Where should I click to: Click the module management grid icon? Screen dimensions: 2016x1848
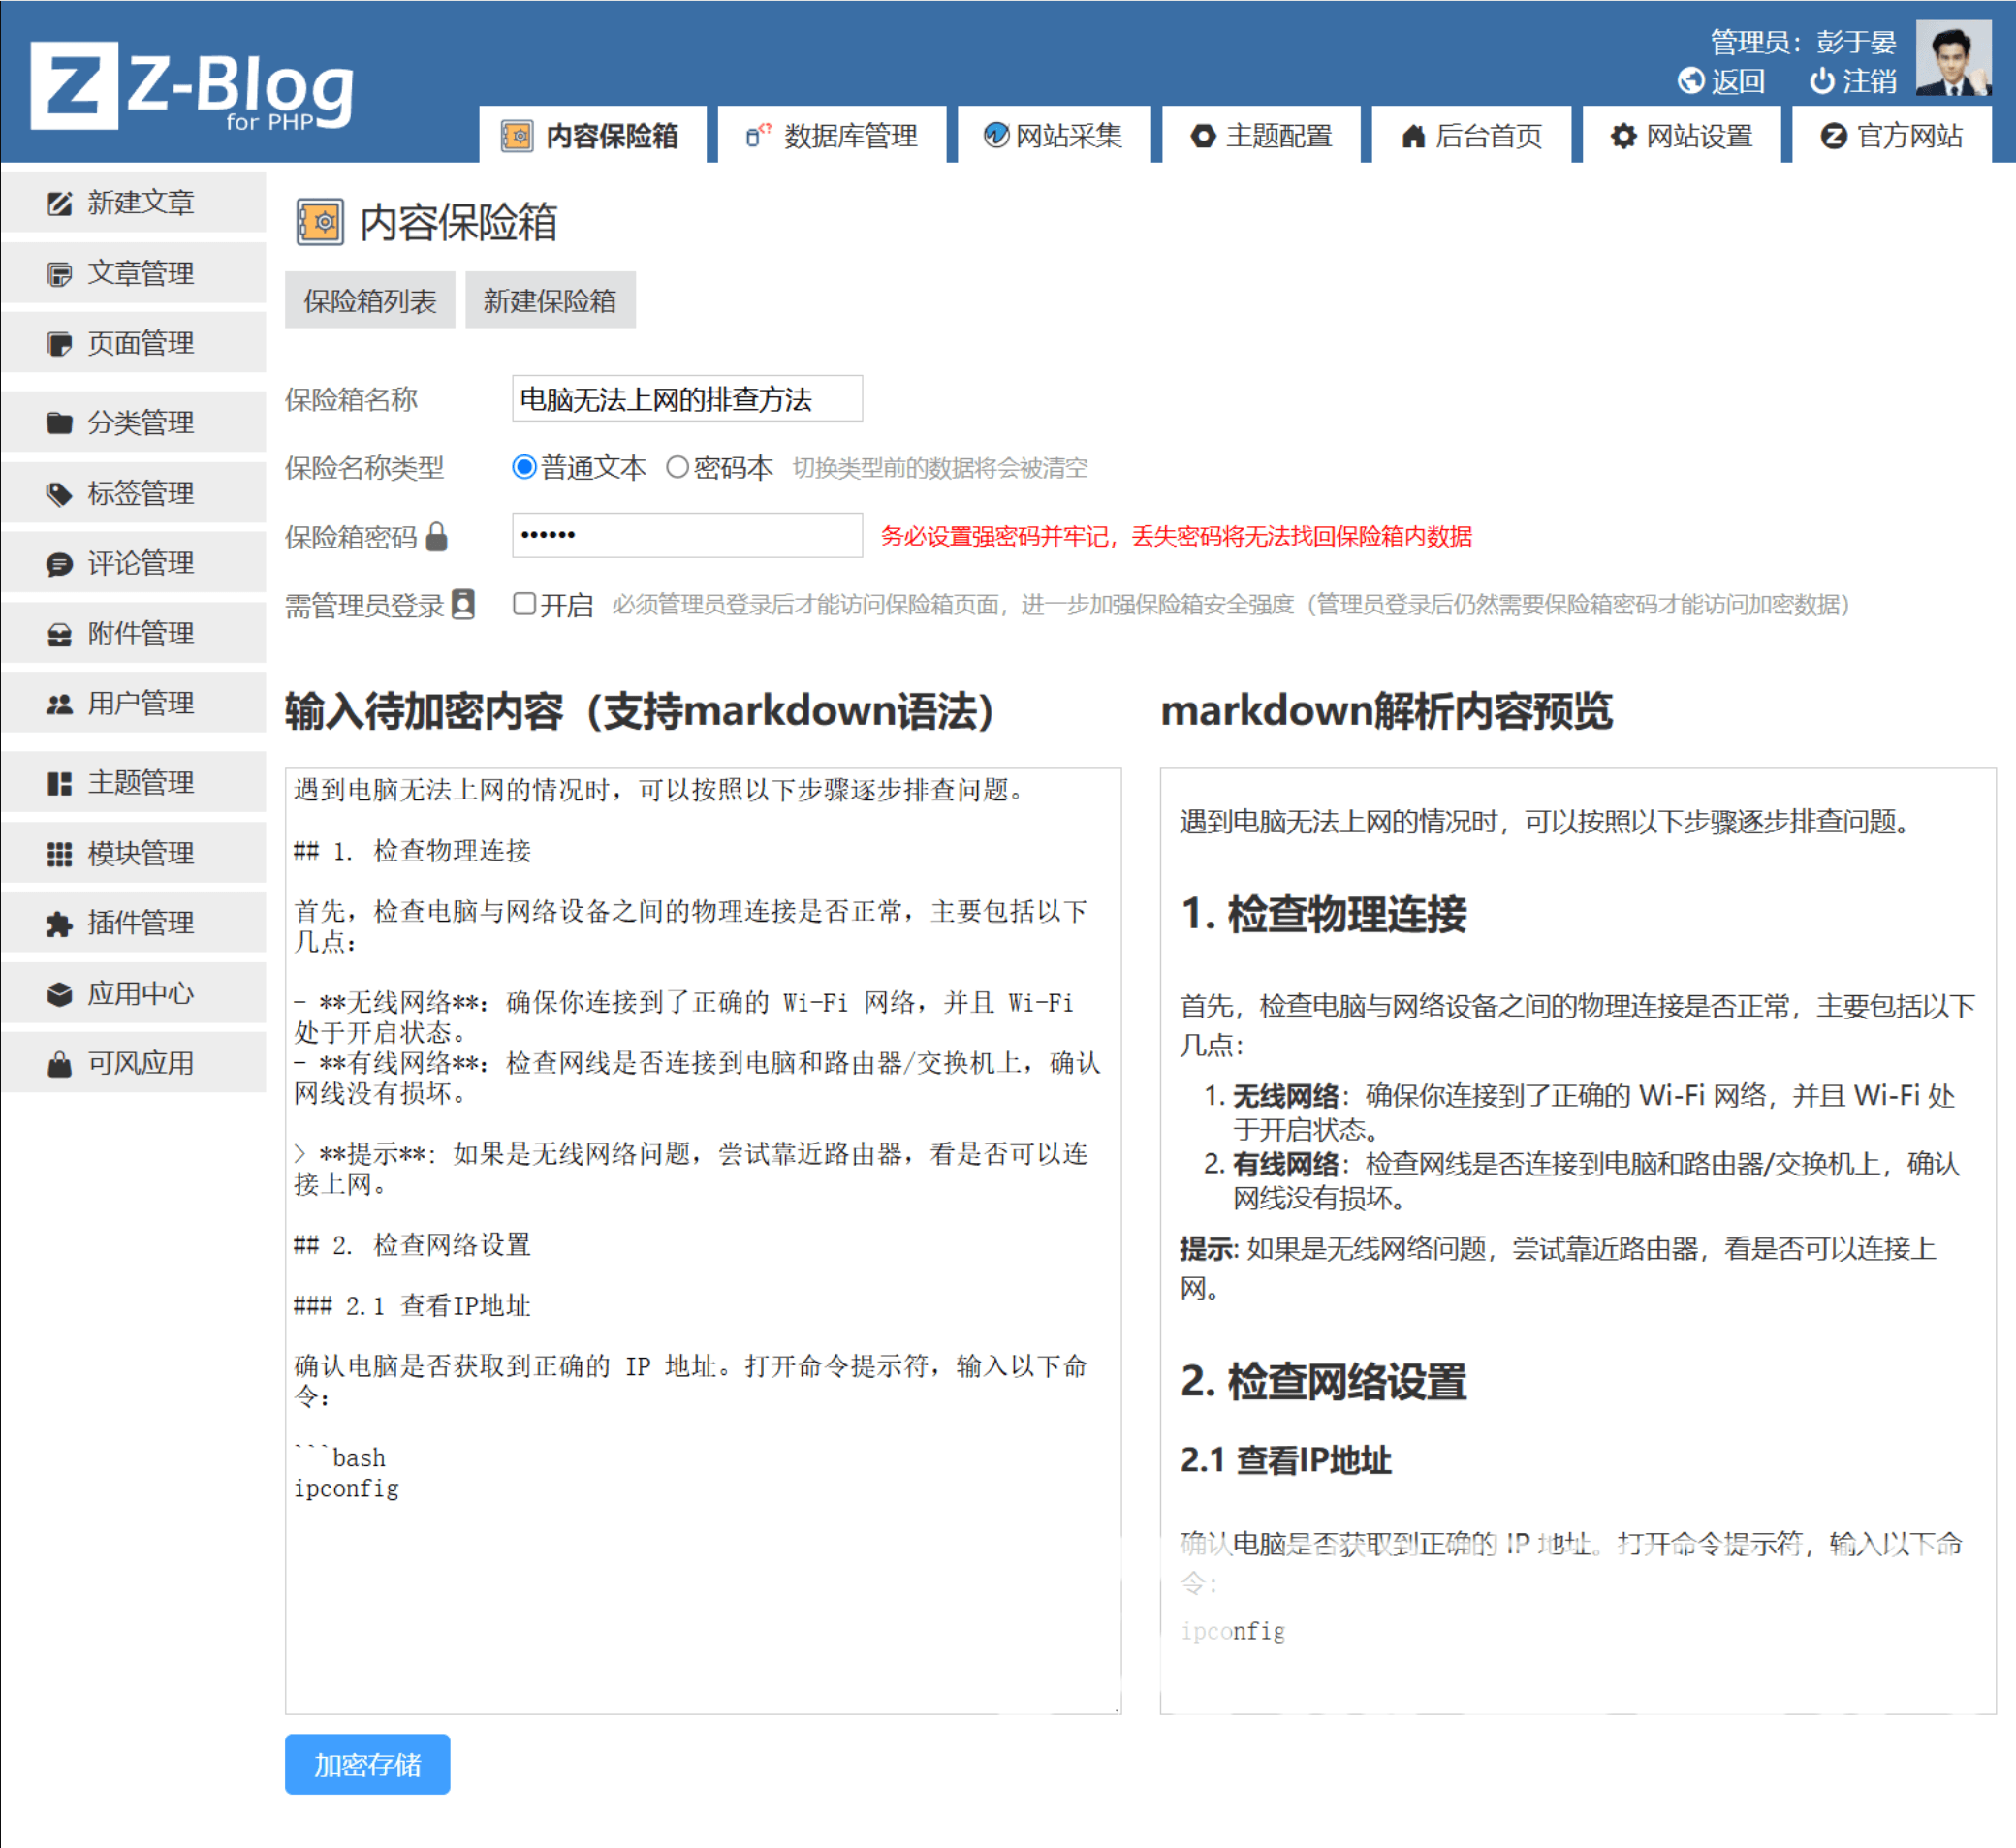pos(59,853)
